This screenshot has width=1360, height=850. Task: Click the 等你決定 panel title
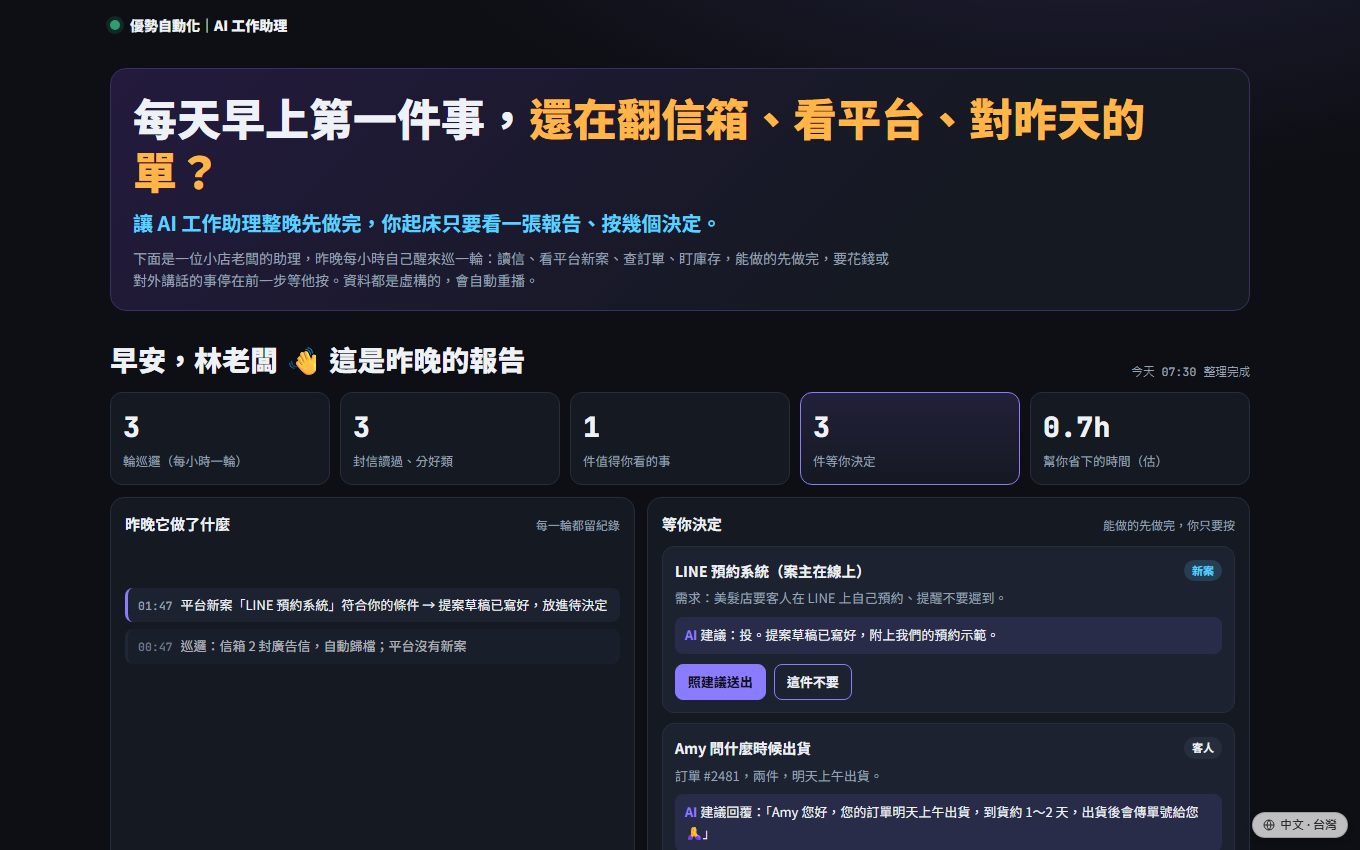pos(692,524)
